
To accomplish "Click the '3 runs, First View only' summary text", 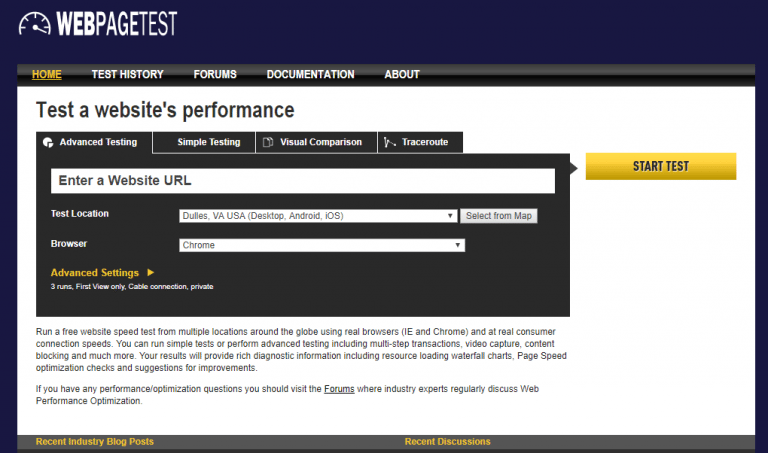I will 132,286.
